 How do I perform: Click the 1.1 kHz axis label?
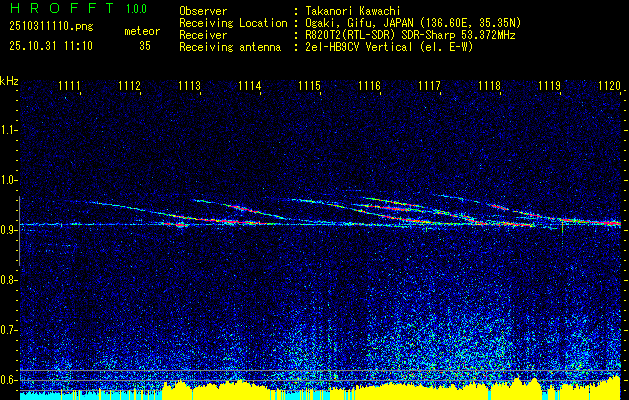8,130
